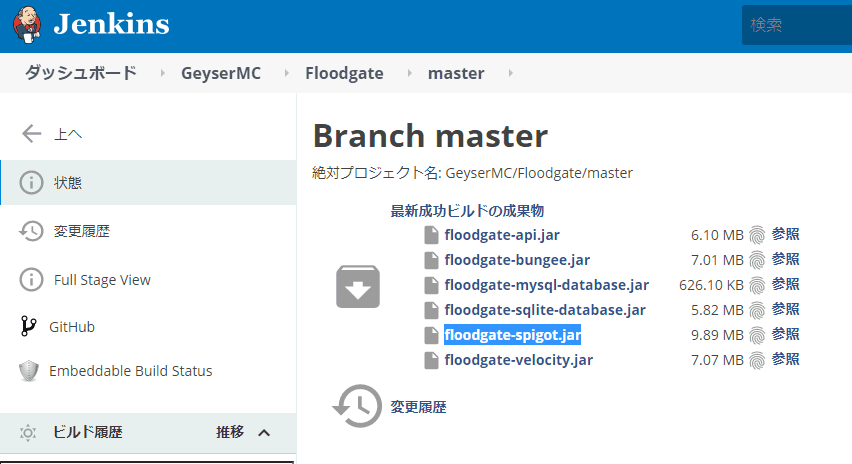
Task: Click fingerprint icon for floodgate-bungee.jar
Action: click(x=757, y=260)
